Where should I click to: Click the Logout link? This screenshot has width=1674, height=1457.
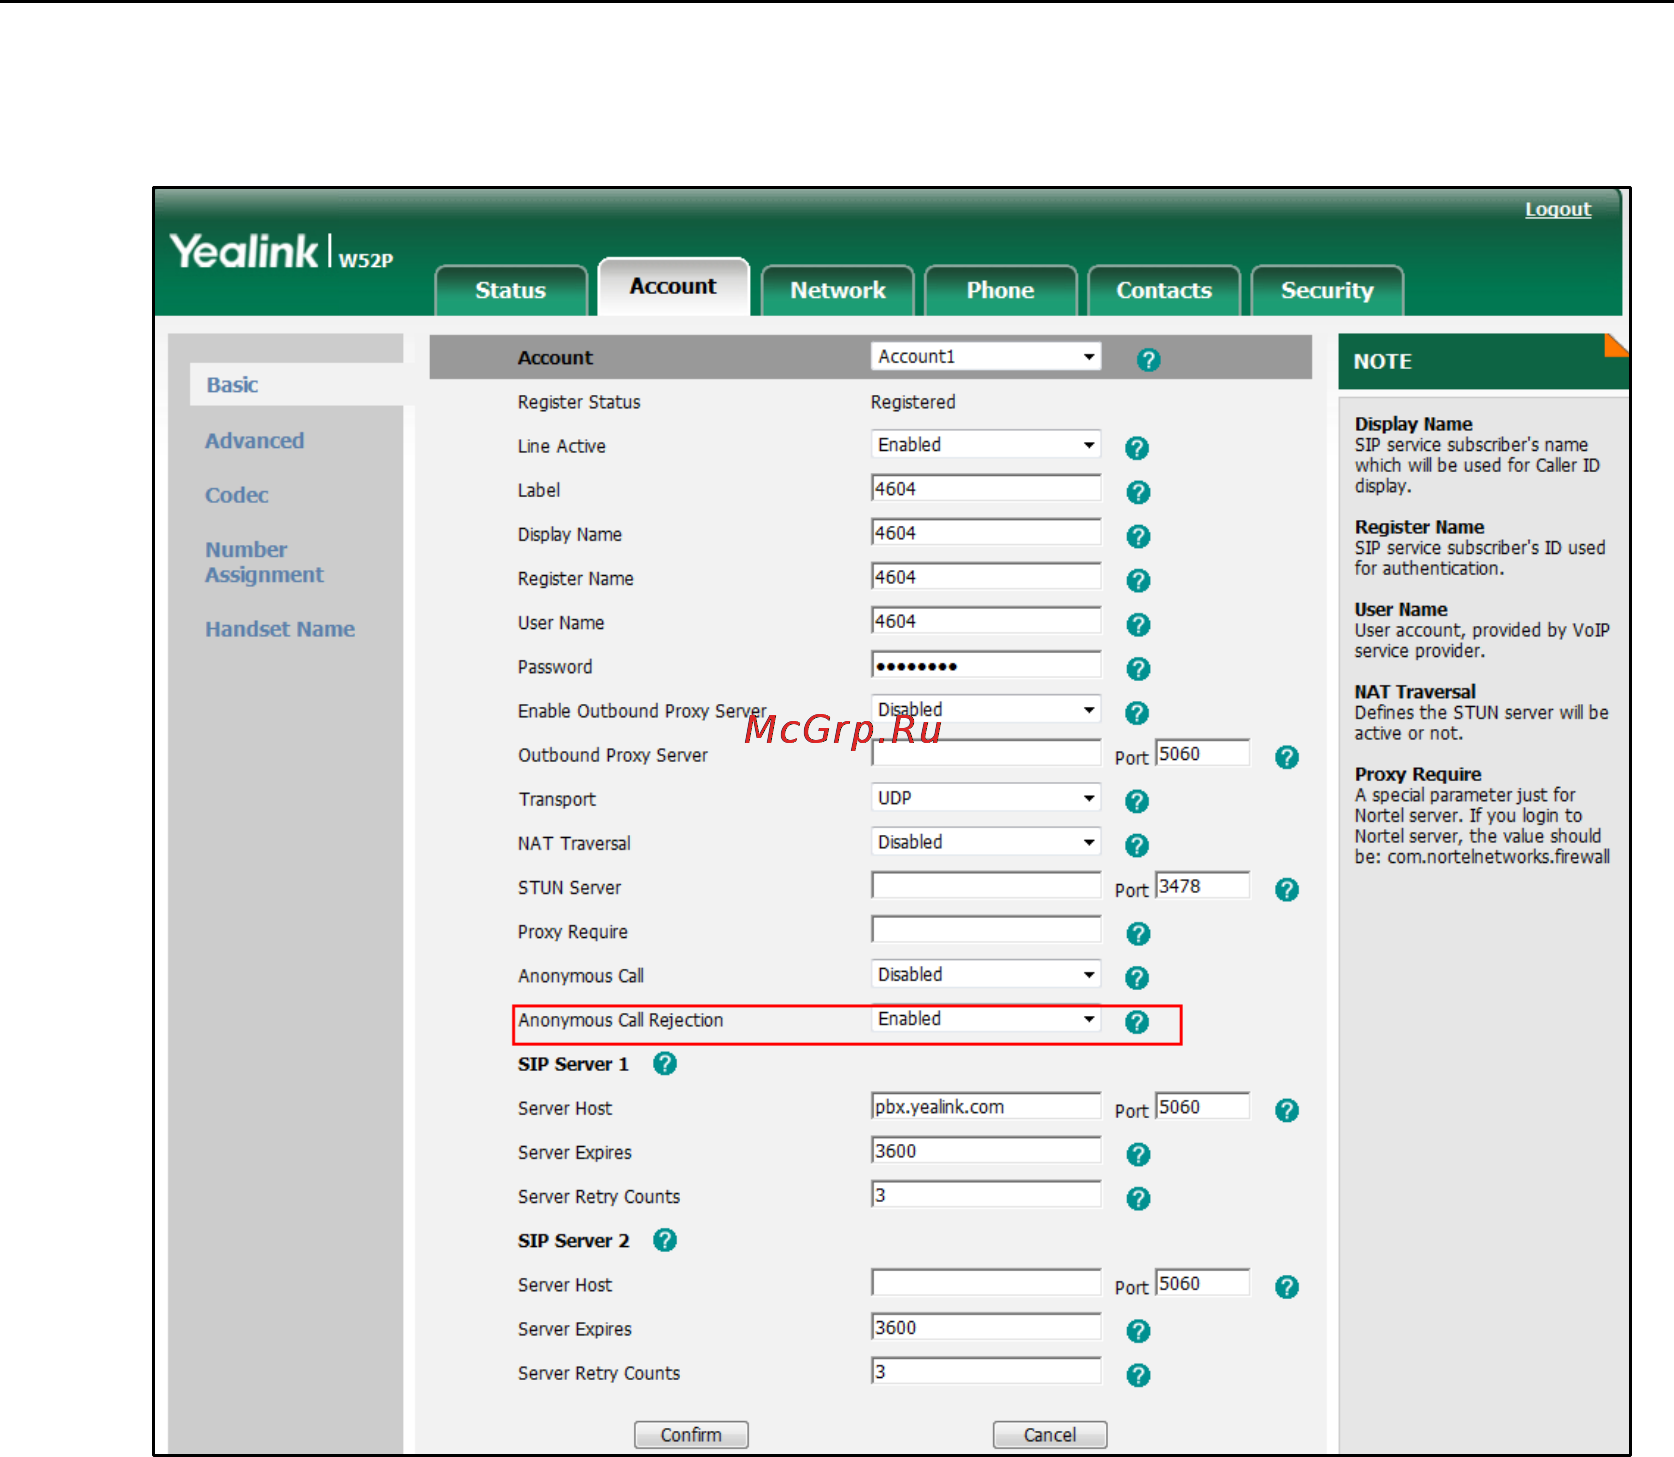(x=1558, y=209)
